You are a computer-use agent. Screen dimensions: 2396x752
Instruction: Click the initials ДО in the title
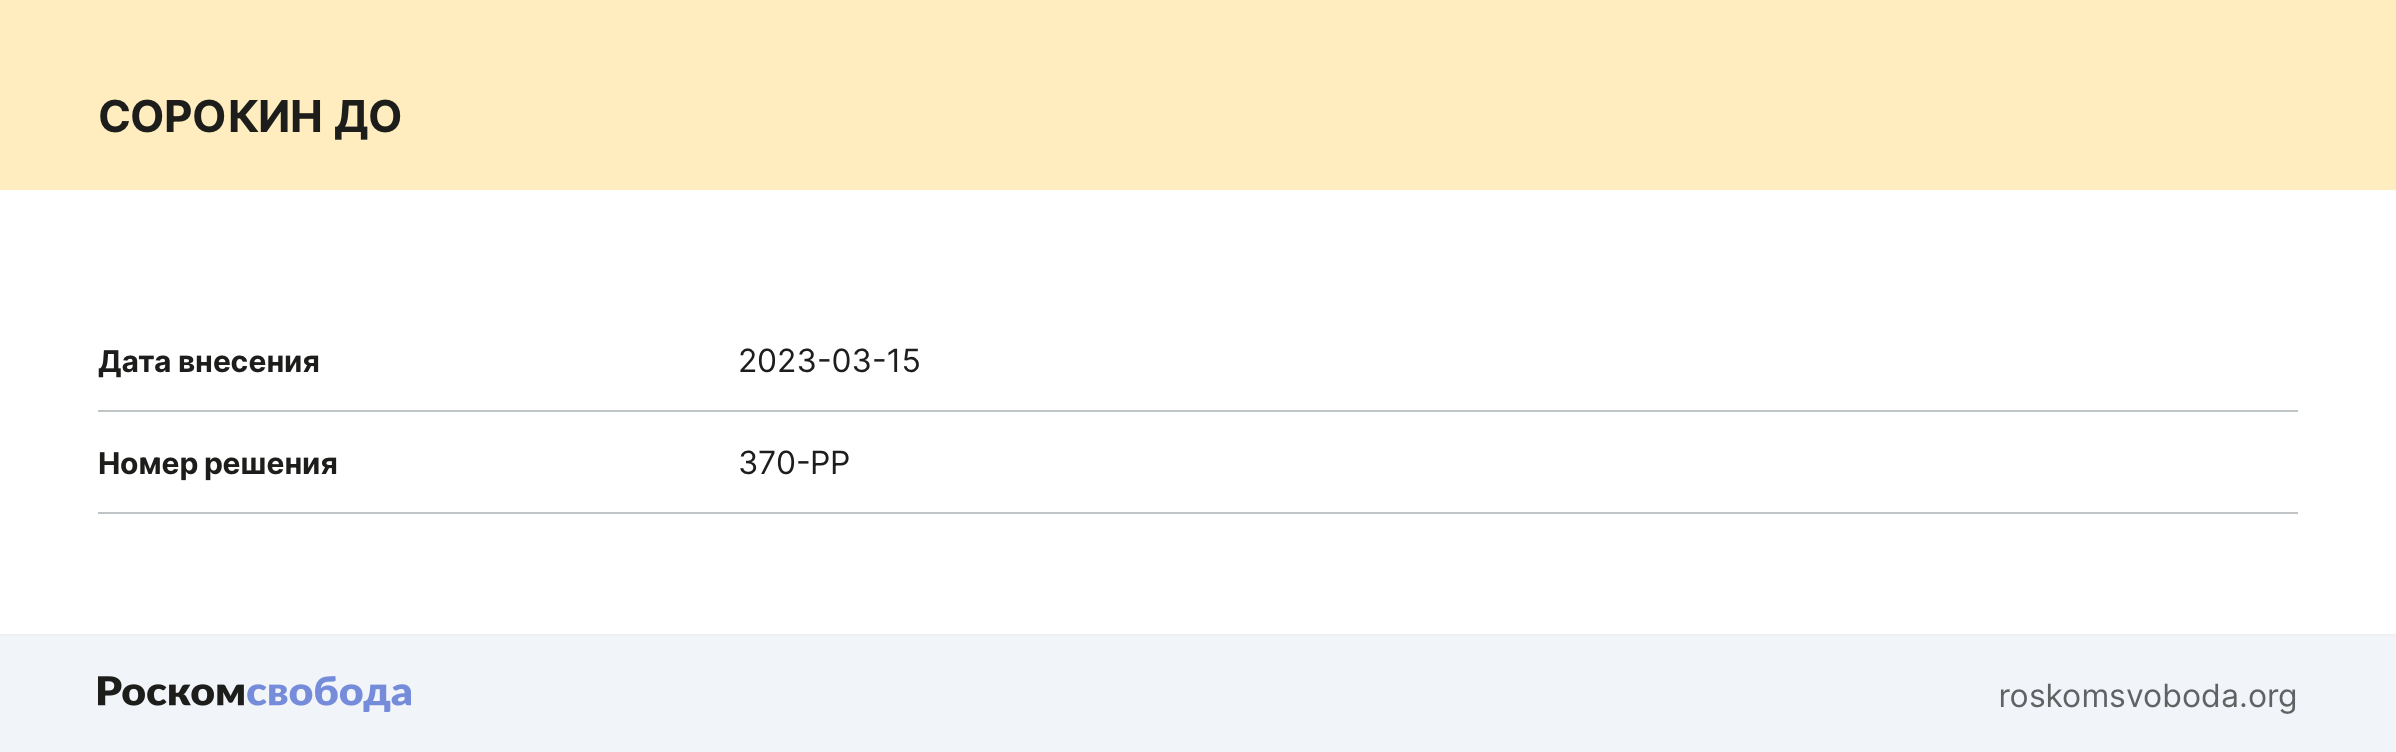(367, 117)
